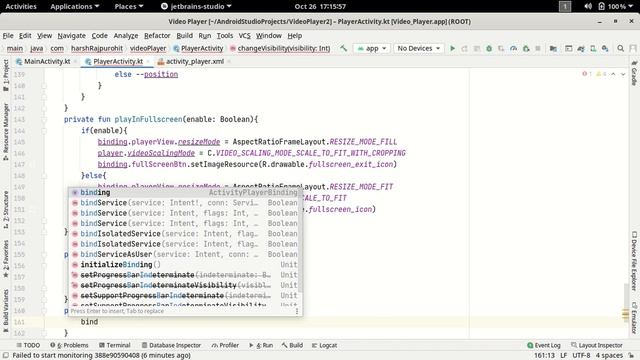
Task: Click the completion popup options dots icon
Action: (297, 311)
